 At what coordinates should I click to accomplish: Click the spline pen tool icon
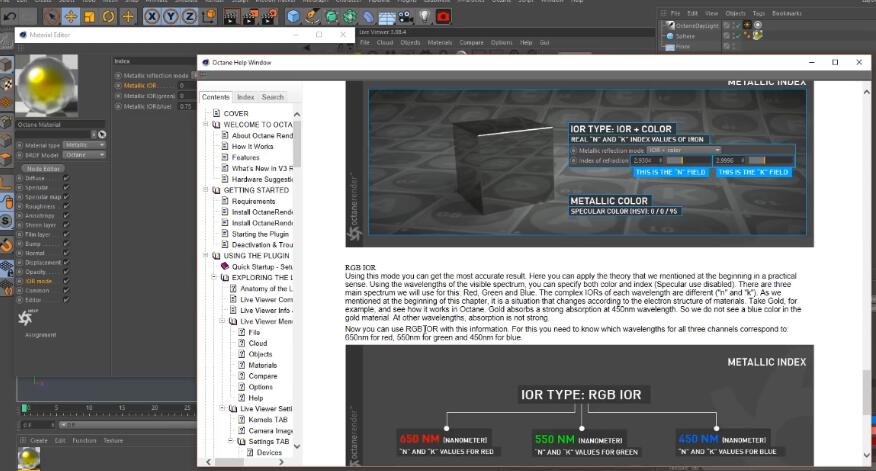click(x=312, y=17)
